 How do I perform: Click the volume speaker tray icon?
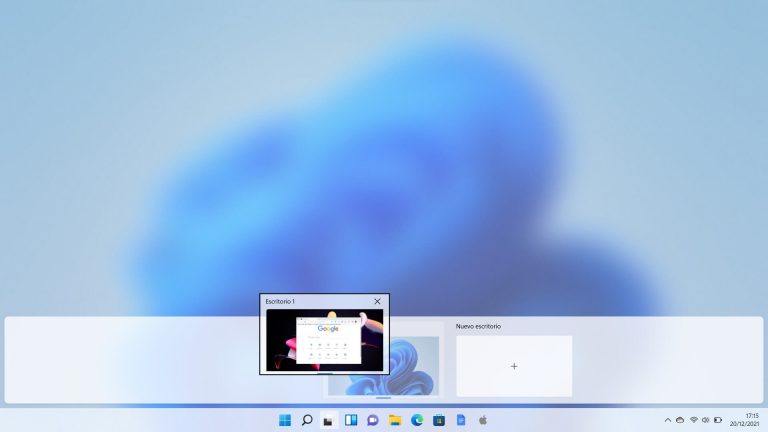pos(705,420)
